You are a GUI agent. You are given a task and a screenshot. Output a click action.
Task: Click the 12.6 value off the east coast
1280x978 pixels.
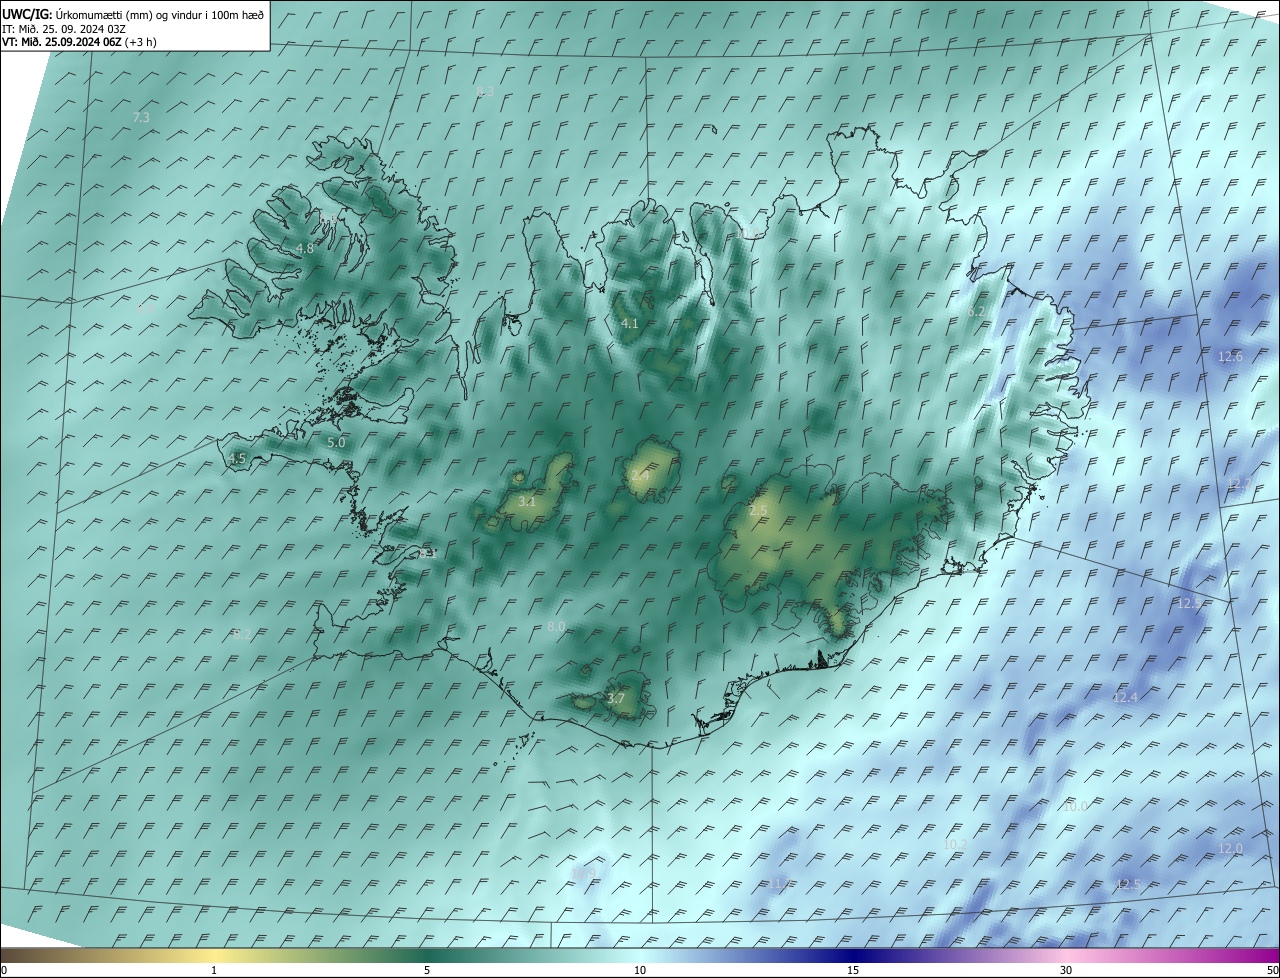[x=1230, y=357]
